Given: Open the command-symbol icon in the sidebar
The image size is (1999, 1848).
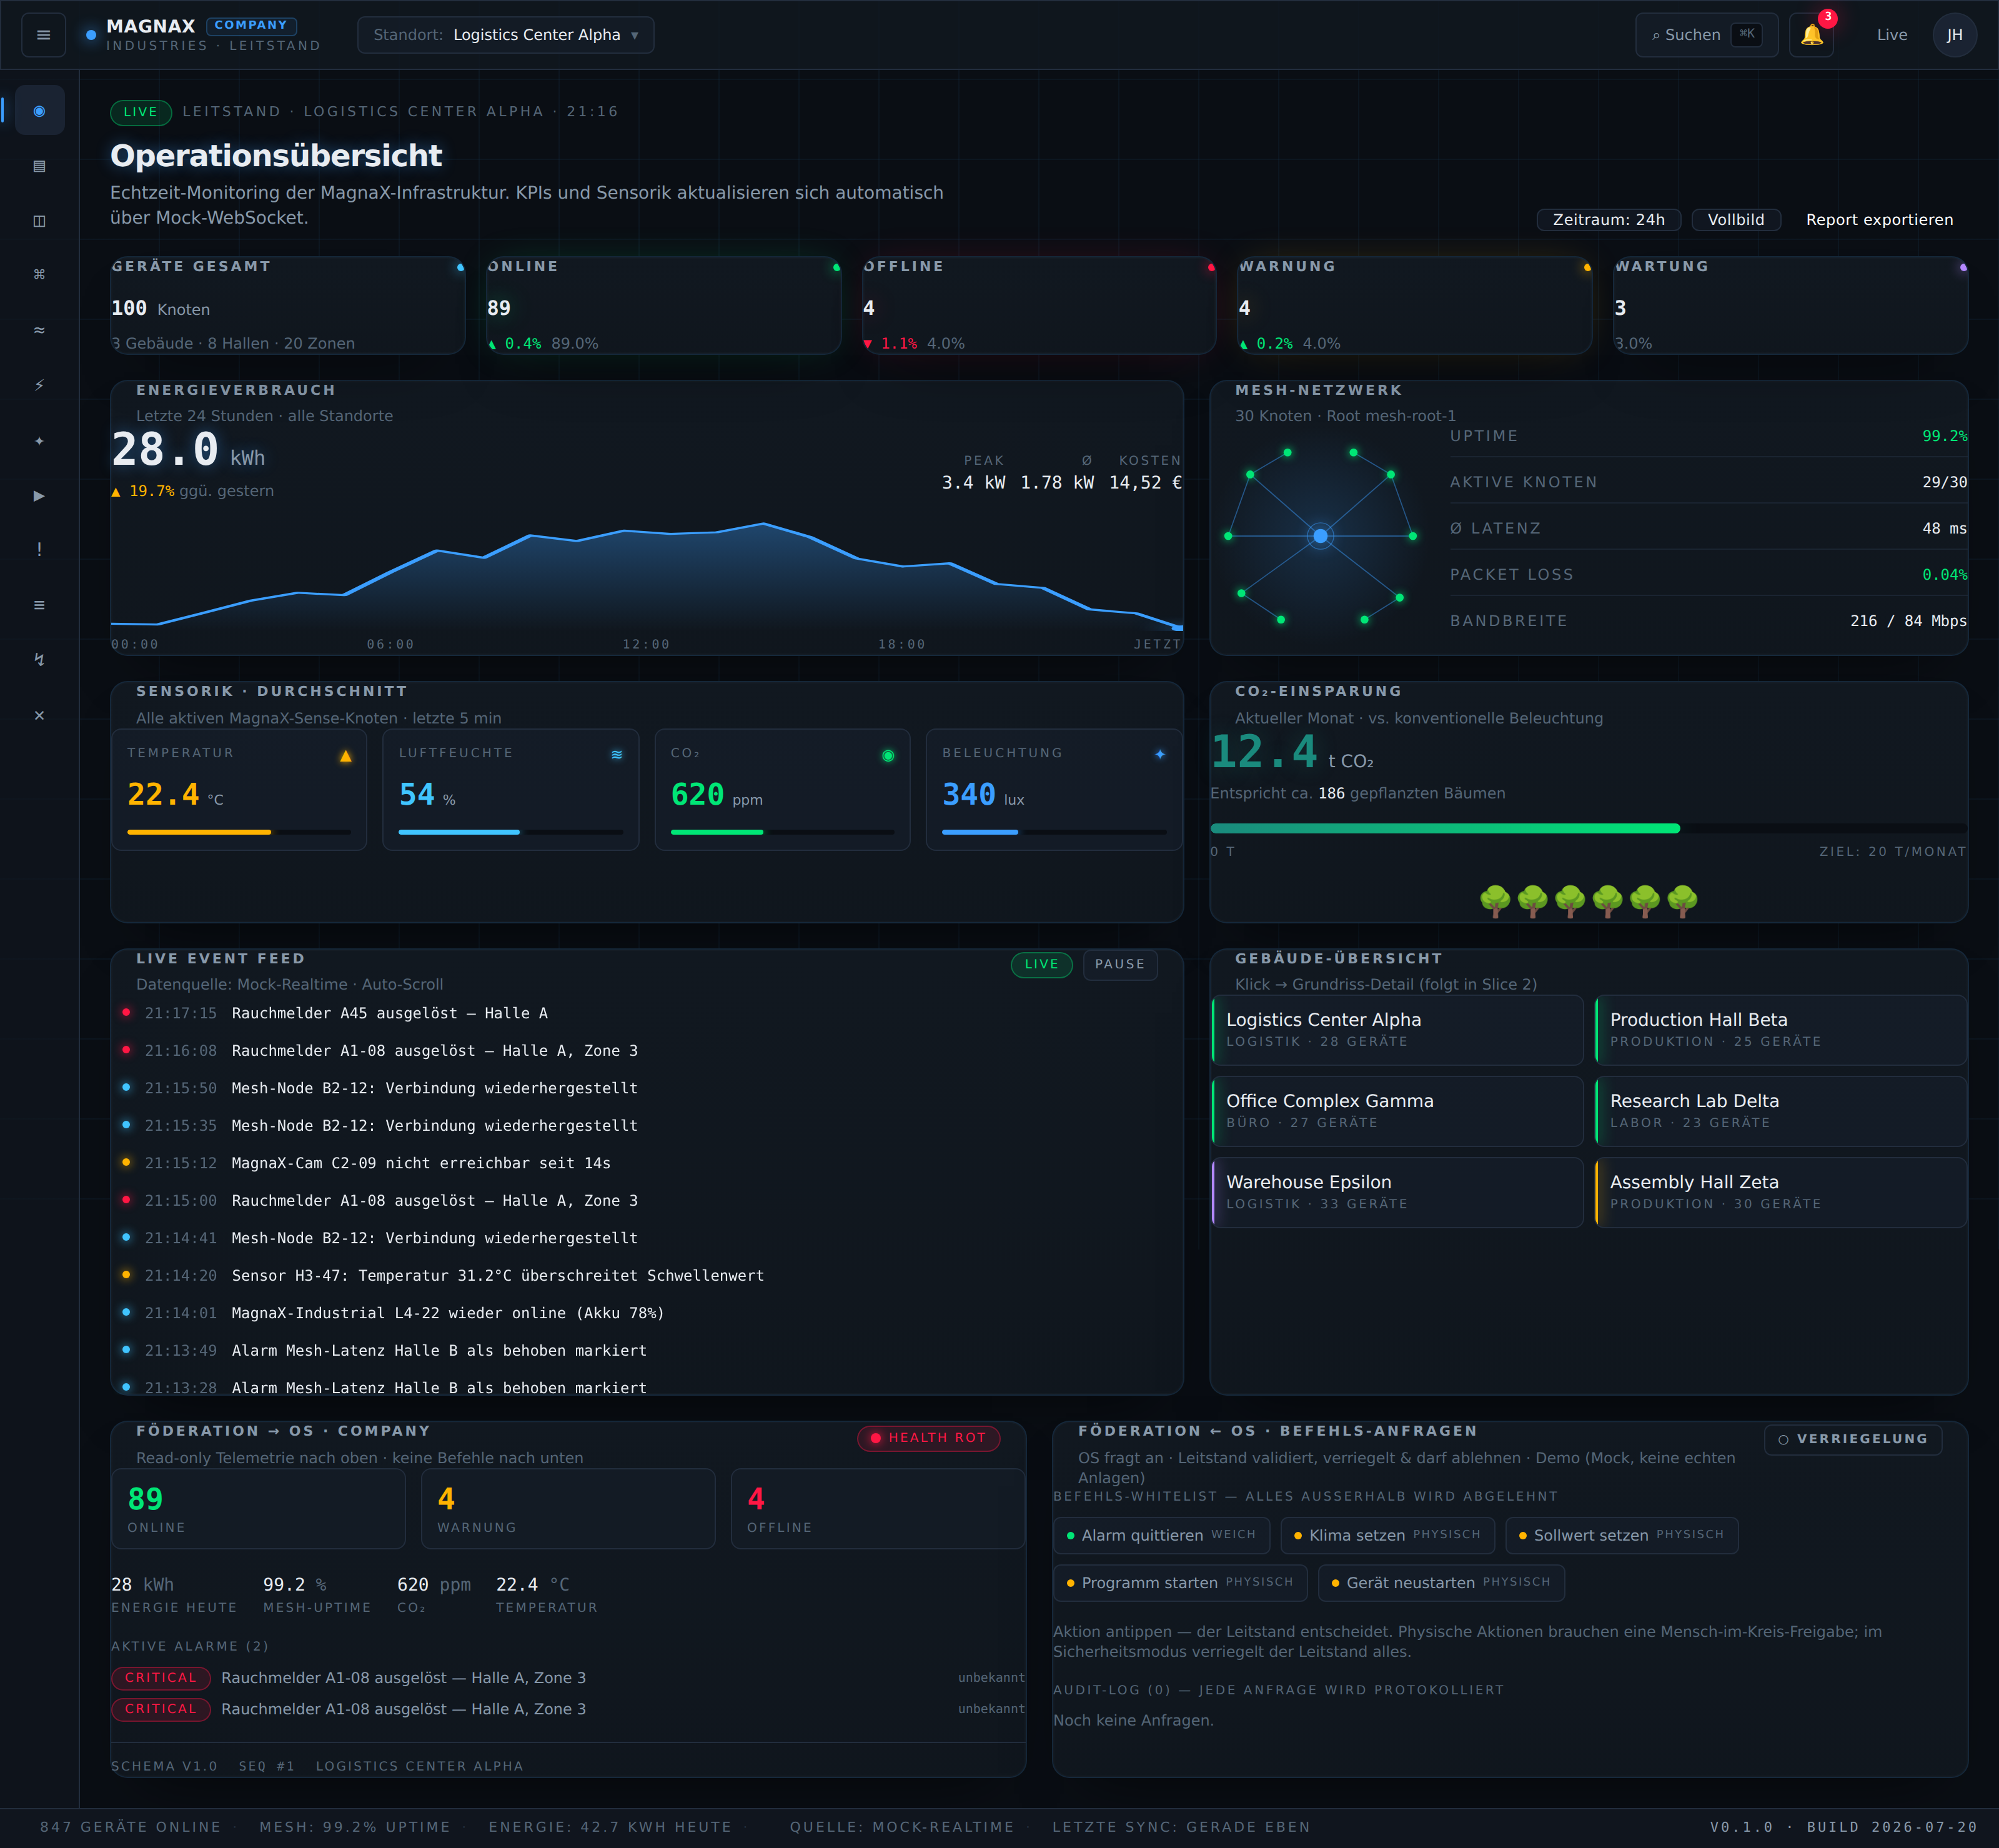Looking at the screenshot, I should [39, 275].
